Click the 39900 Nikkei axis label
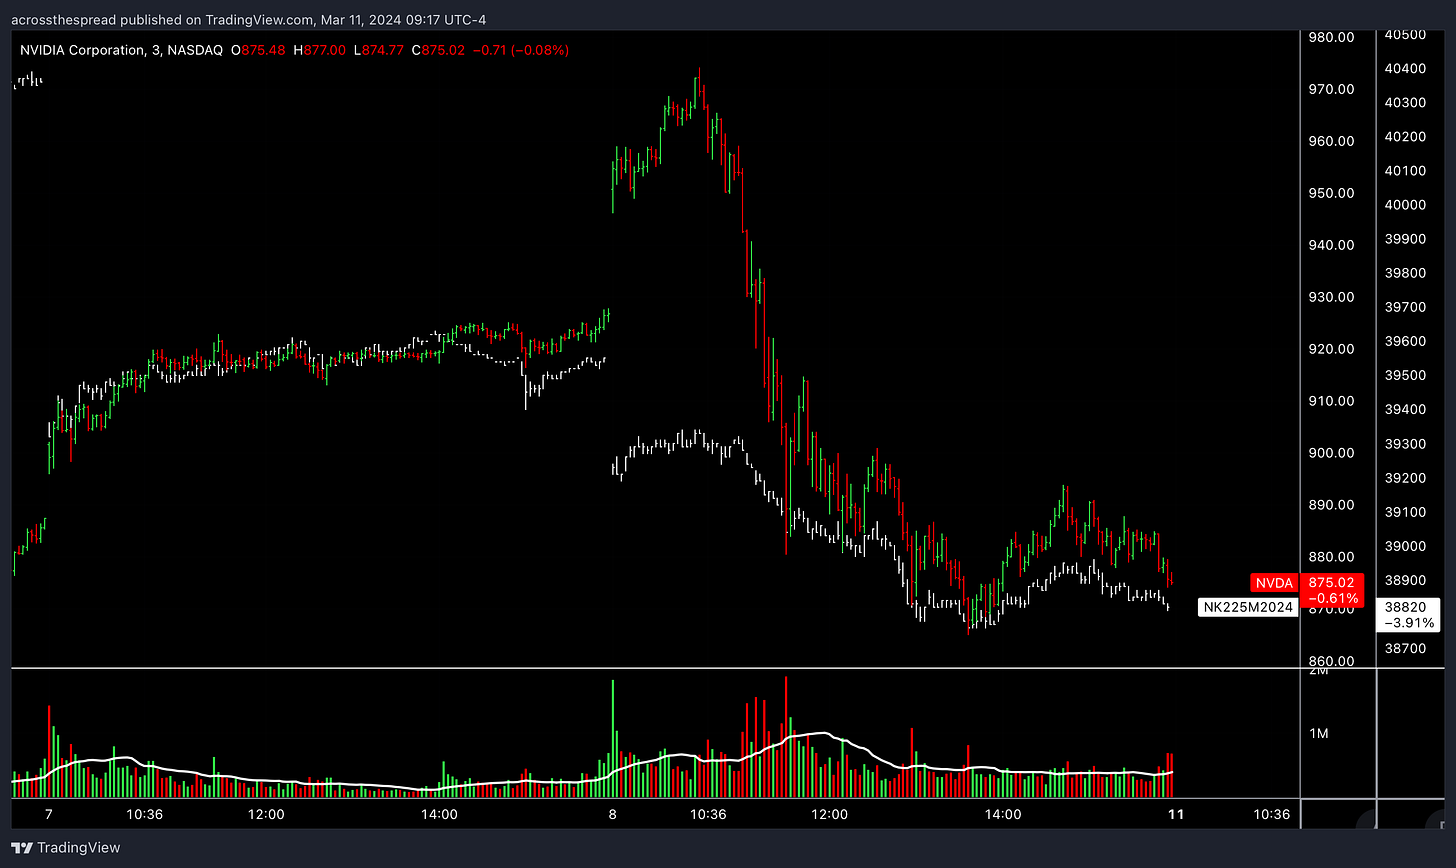 tap(1405, 239)
